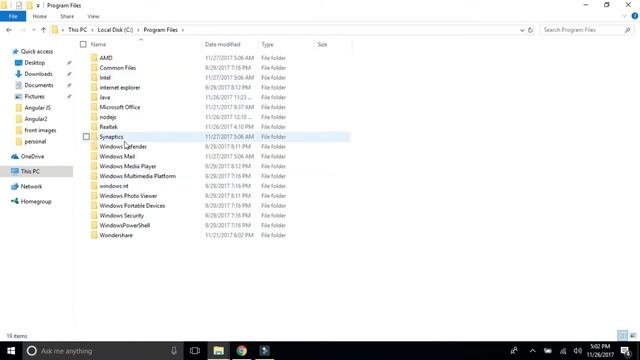
Task: Click the Desktop icon in sidebar
Action: [18, 63]
